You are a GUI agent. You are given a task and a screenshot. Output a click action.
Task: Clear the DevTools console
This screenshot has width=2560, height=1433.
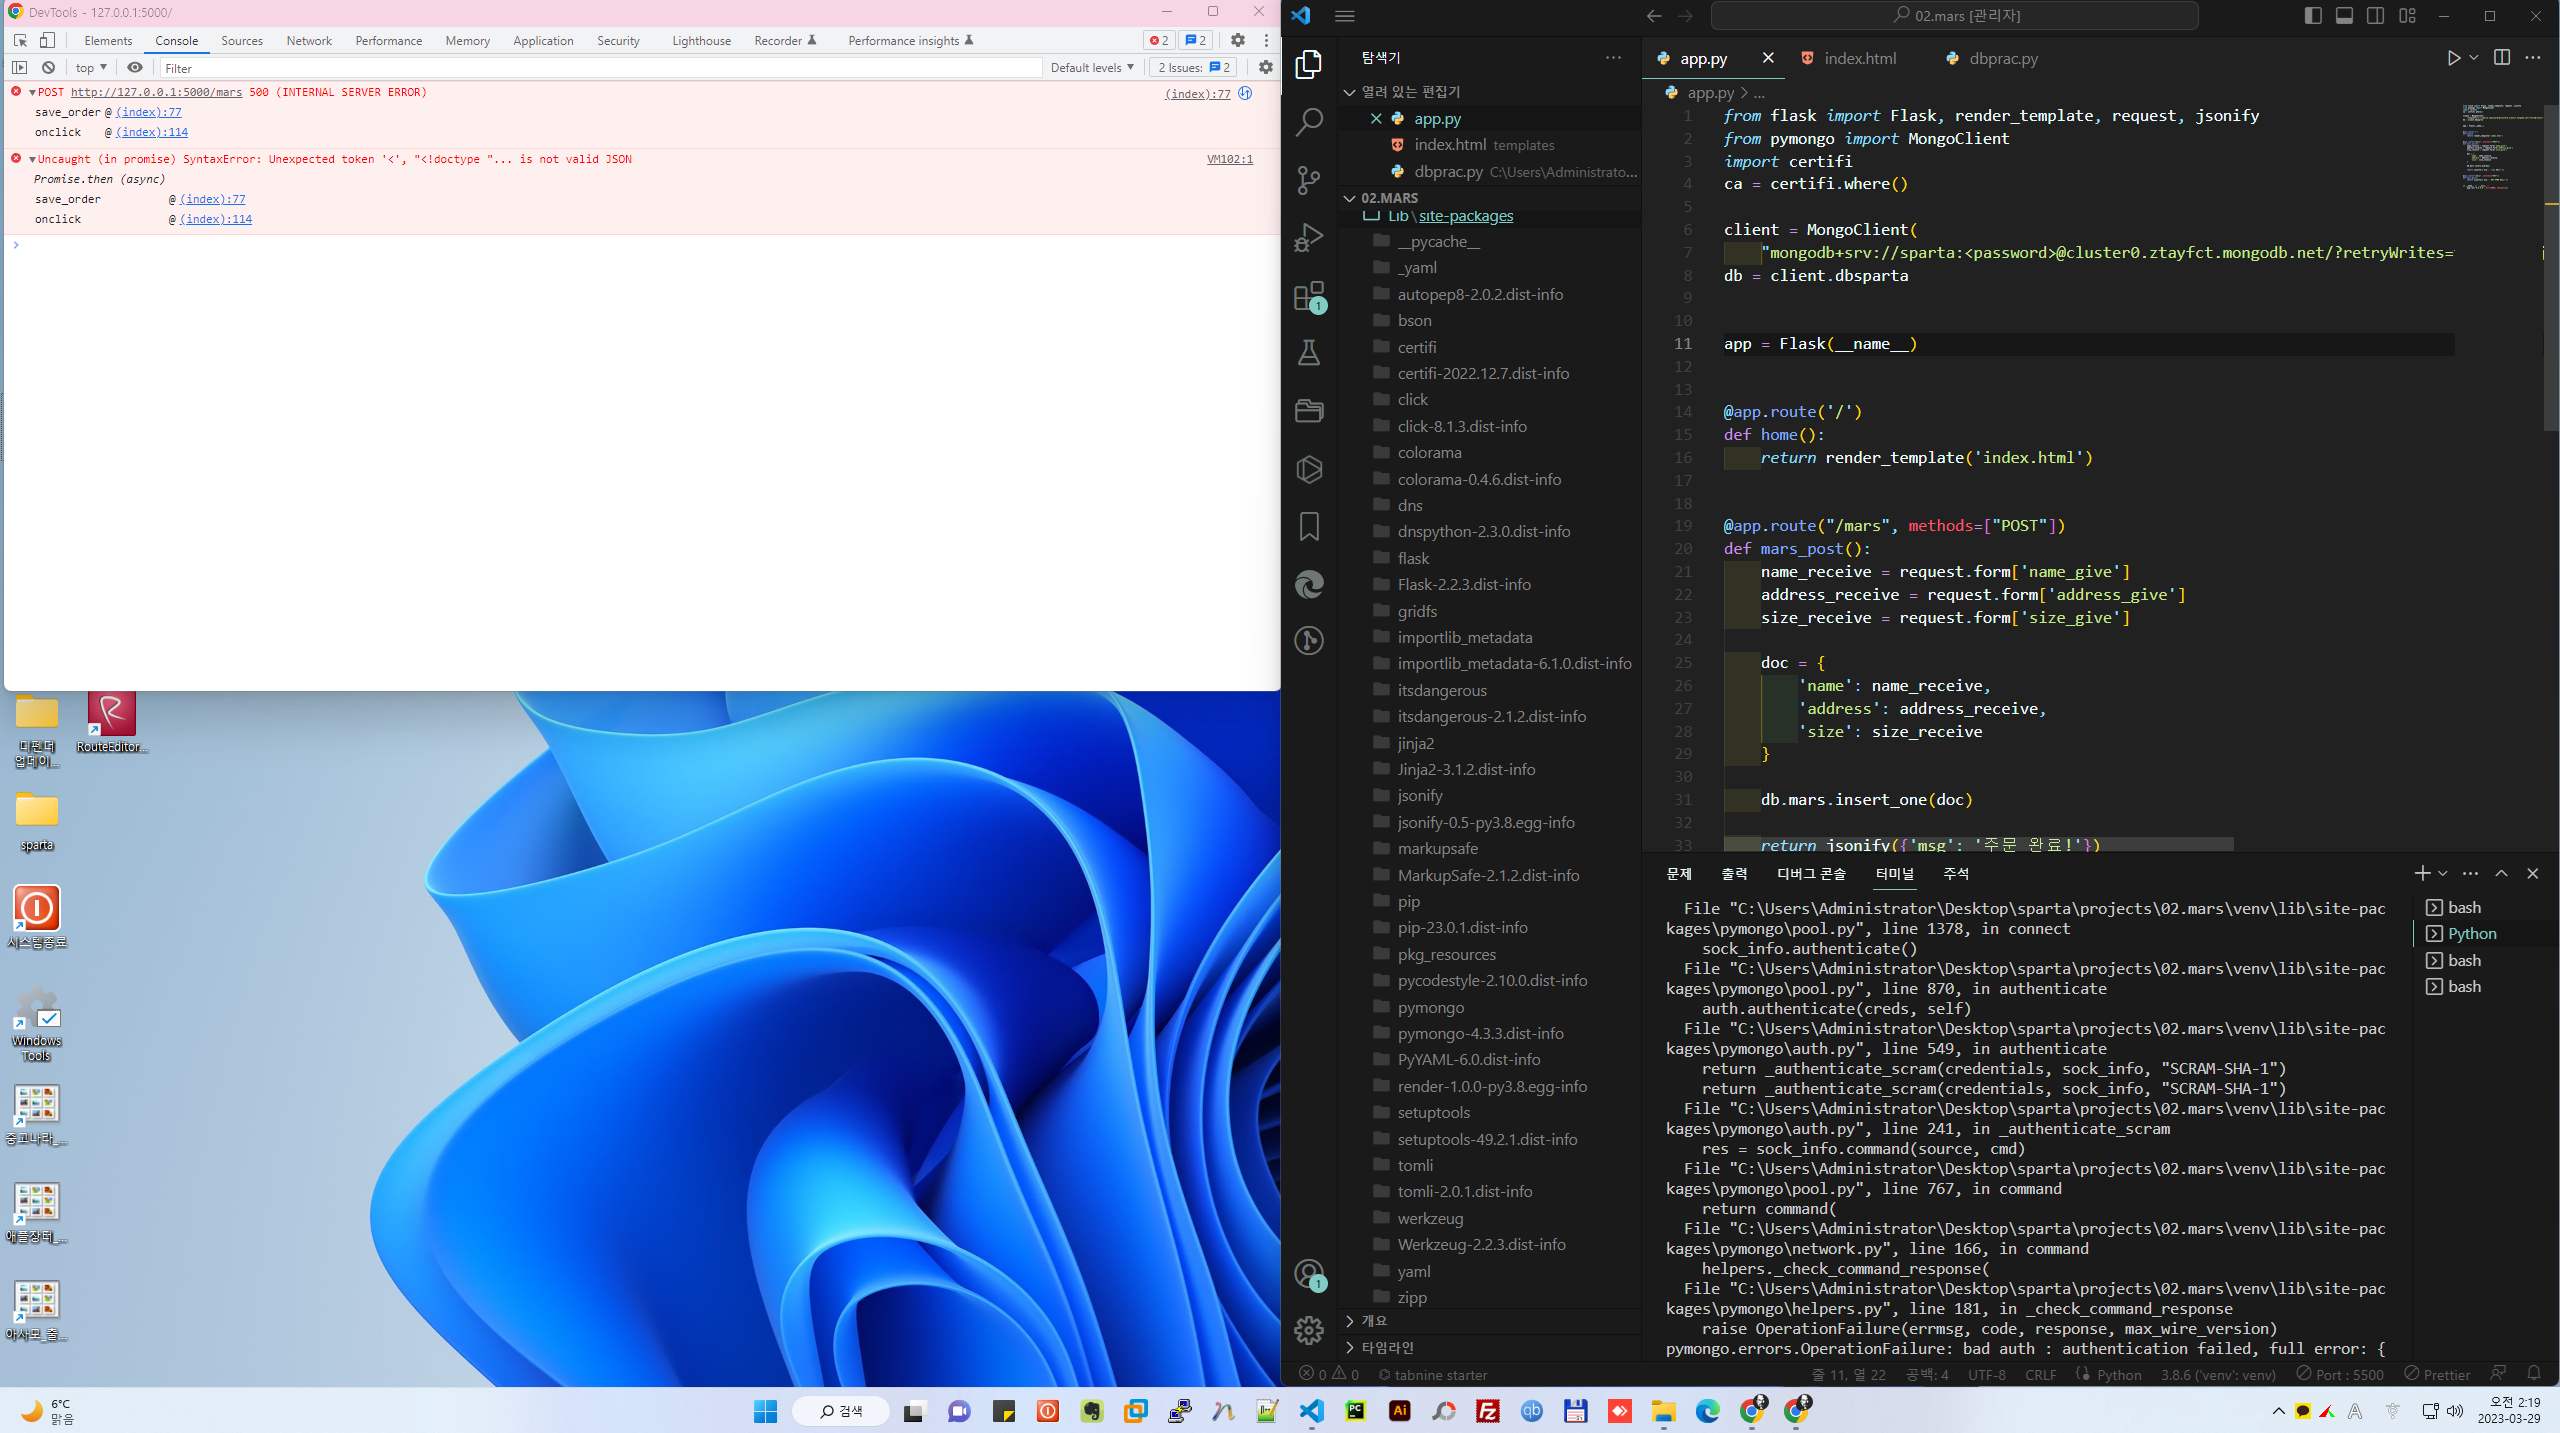(x=48, y=68)
